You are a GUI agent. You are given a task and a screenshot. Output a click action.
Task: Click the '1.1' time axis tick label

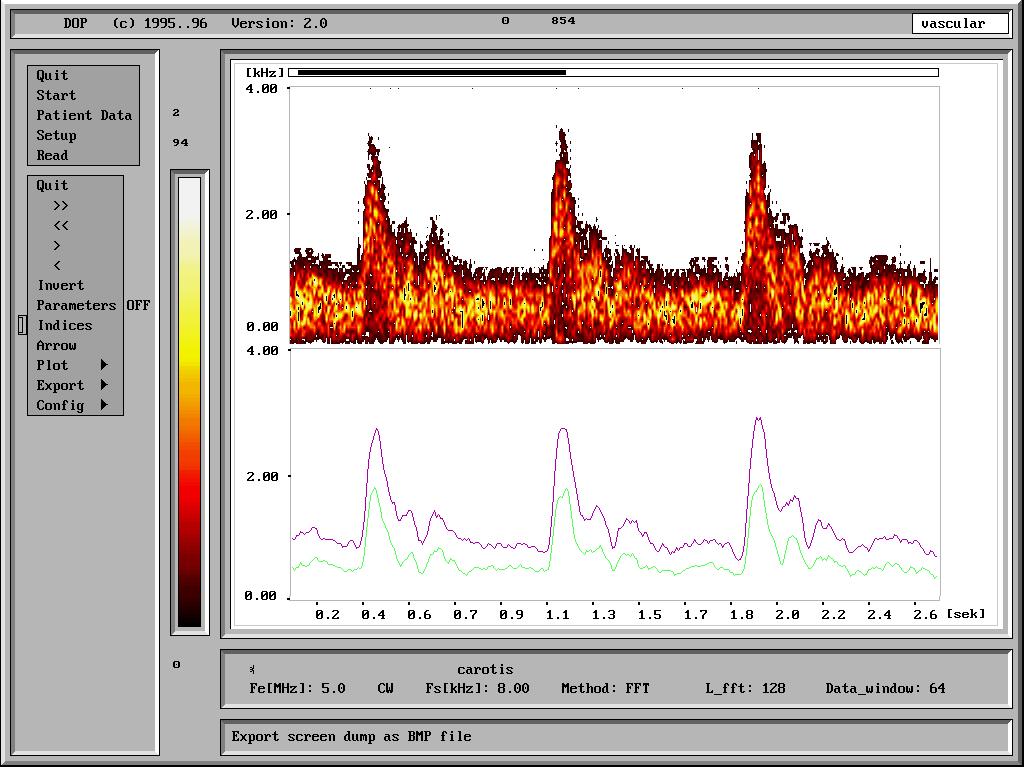coord(557,615)
